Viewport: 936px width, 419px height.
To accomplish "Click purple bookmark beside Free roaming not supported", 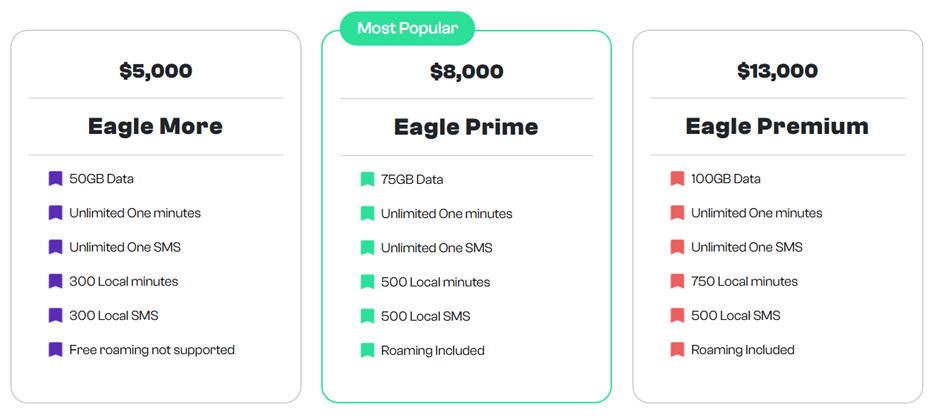I will coord(56,350).
